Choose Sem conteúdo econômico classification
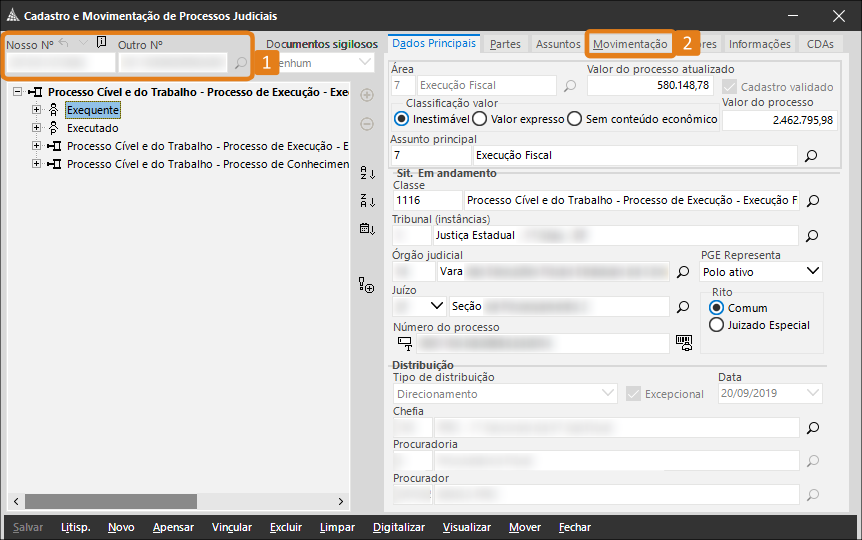862x540 pixels. pyautogui.click(x=574, y=119)
